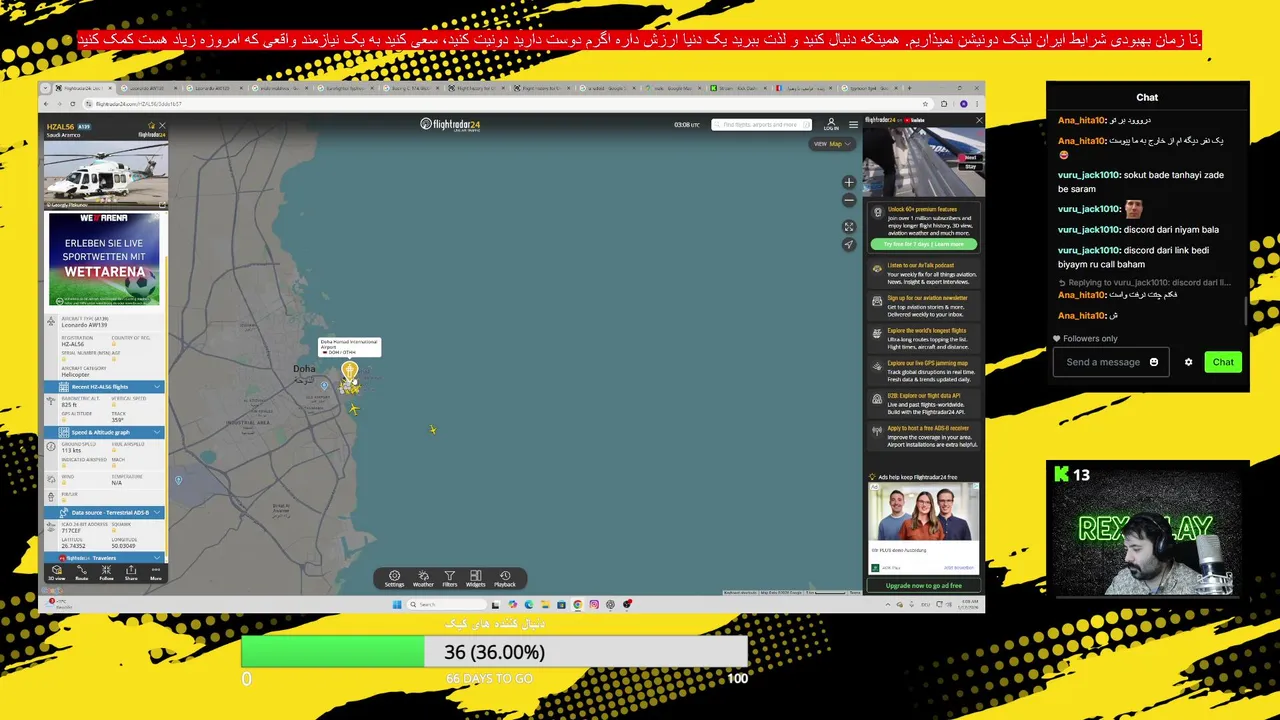Add HZAL56 to favorites star

[152, 126]
